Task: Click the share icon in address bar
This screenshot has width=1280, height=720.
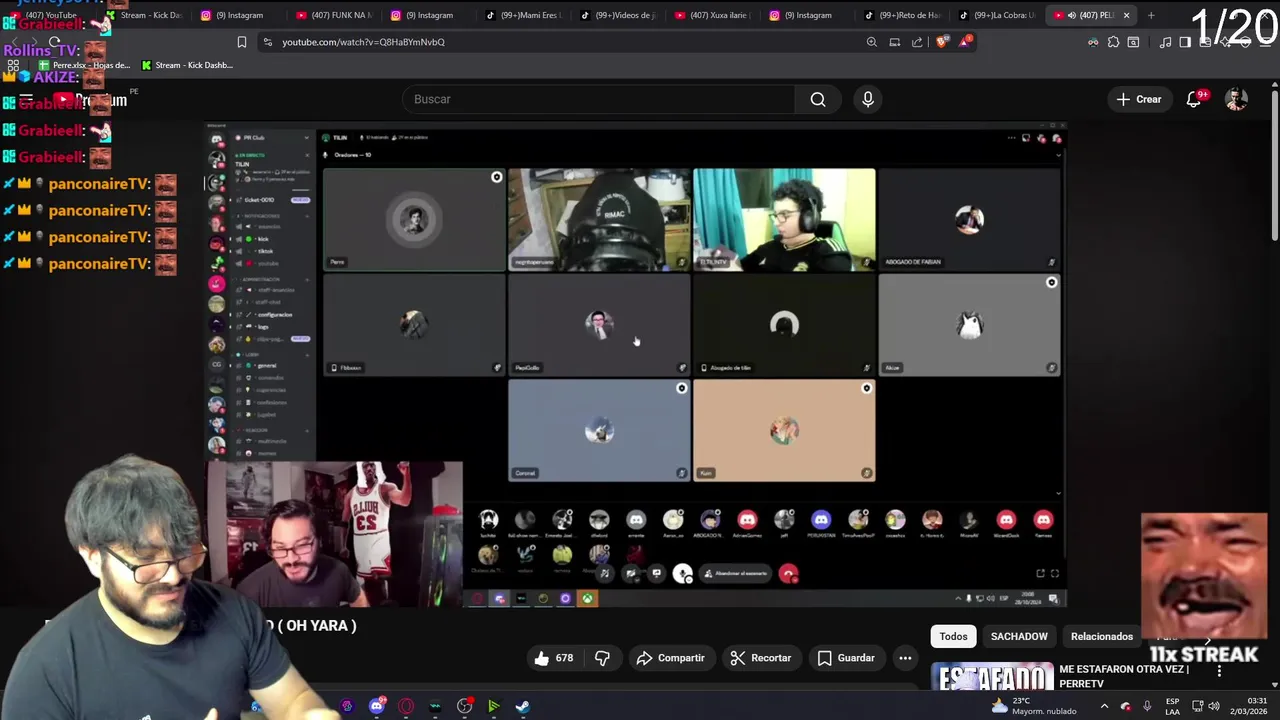Action: [x=917, y=42]
